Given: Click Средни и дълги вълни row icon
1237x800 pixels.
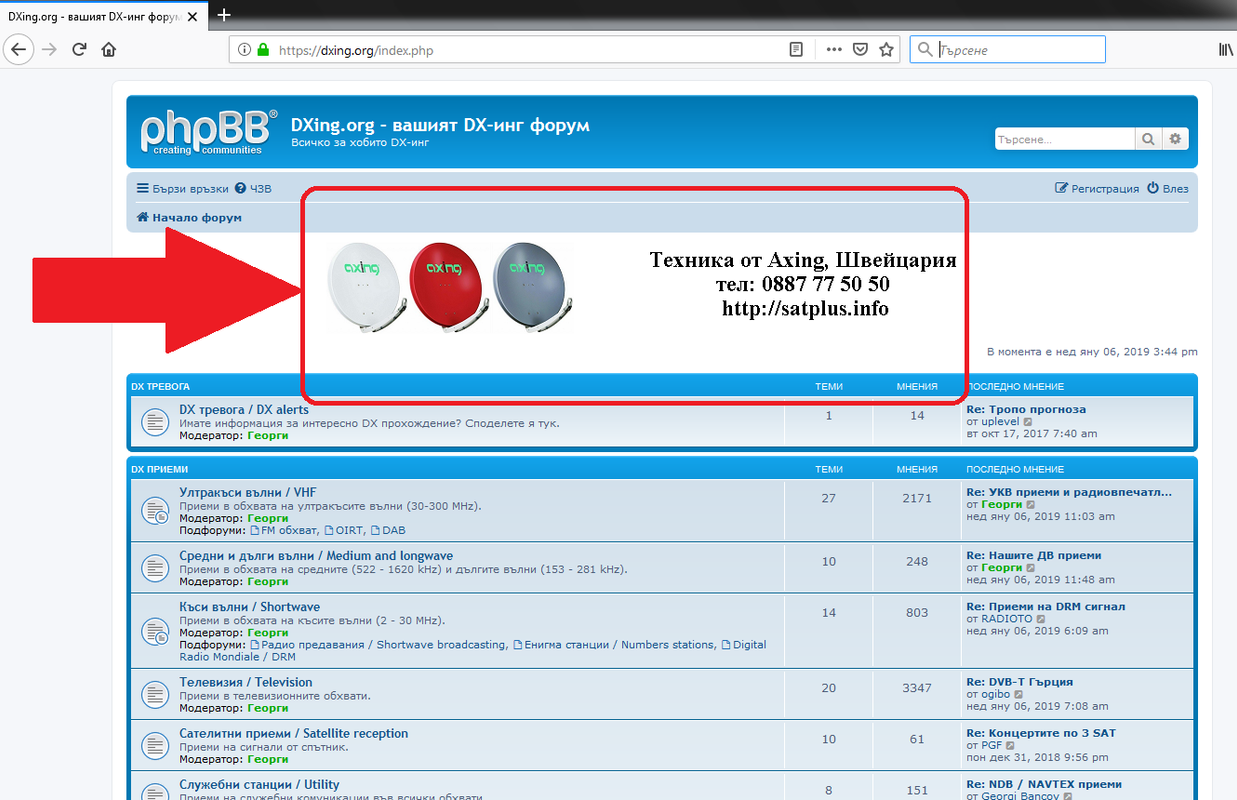Looking at the screenshot, I should coord(153,568).
